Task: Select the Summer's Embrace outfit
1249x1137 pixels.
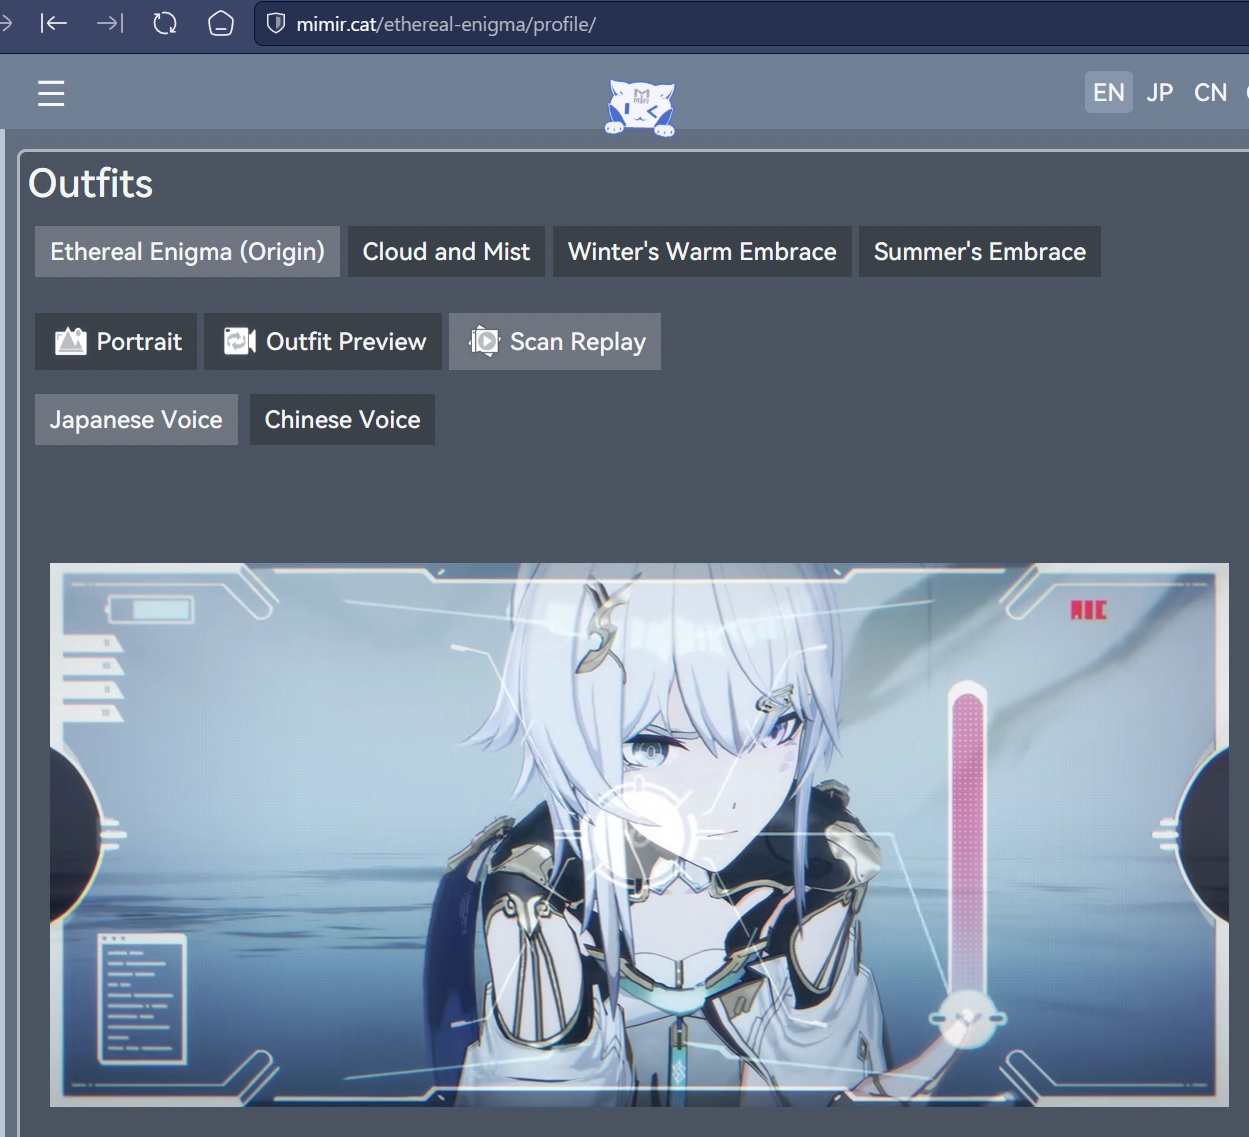Action: pos(980,251)
